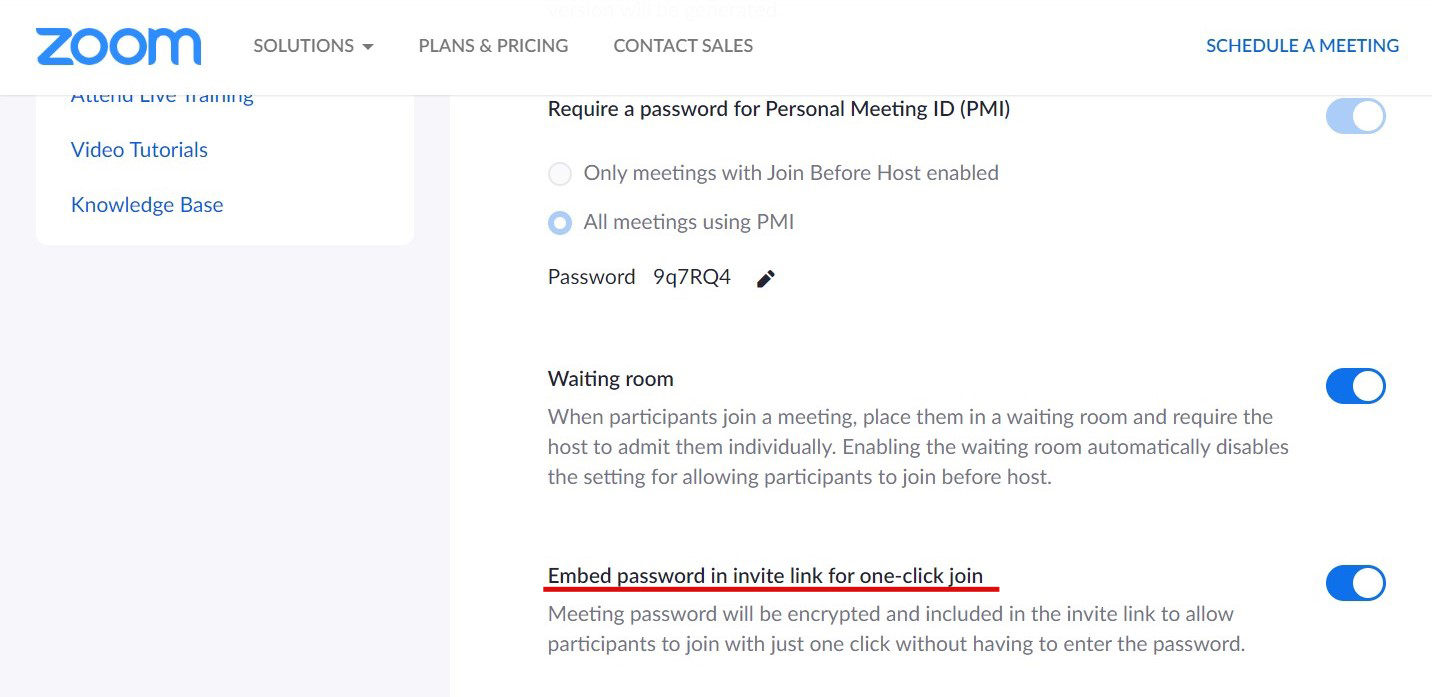1432x697 pixels.
Task: Click the Waiting room setting title
Action: (610, 379)
